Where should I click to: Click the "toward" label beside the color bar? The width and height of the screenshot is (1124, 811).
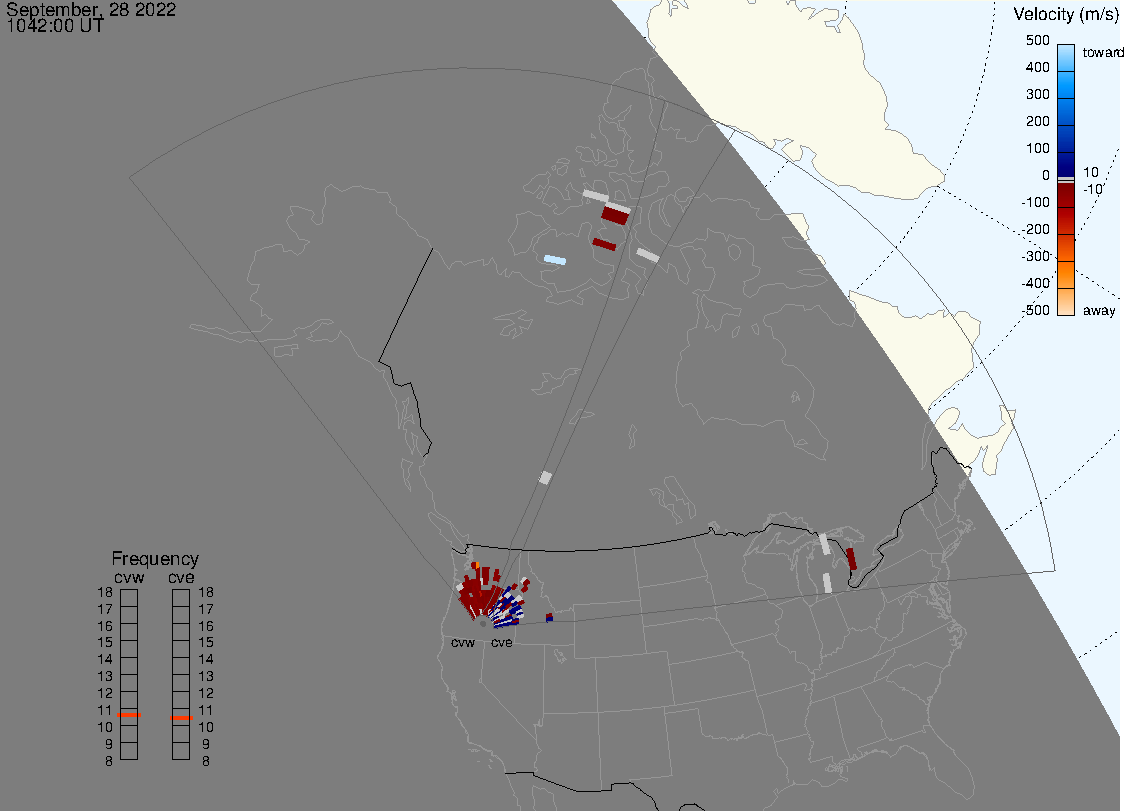[1102, 52]
